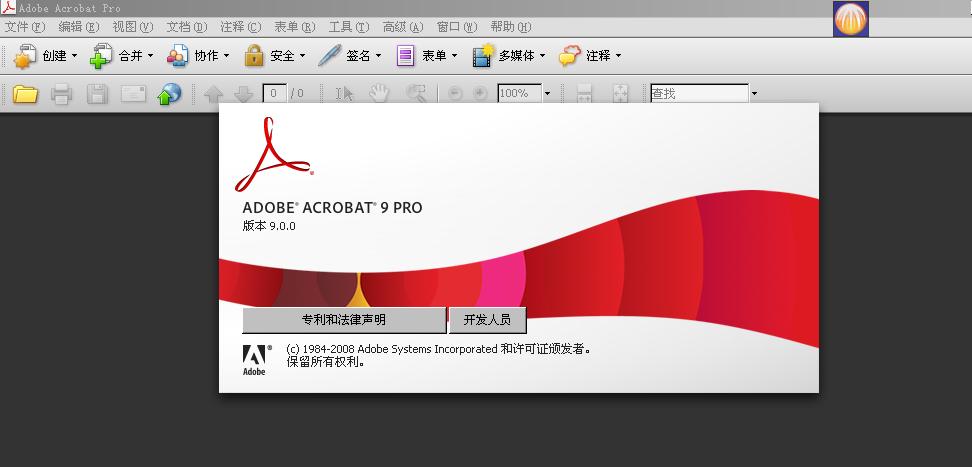Open the 表单(R) menu
972x467 pixels.
click(294, 27)
